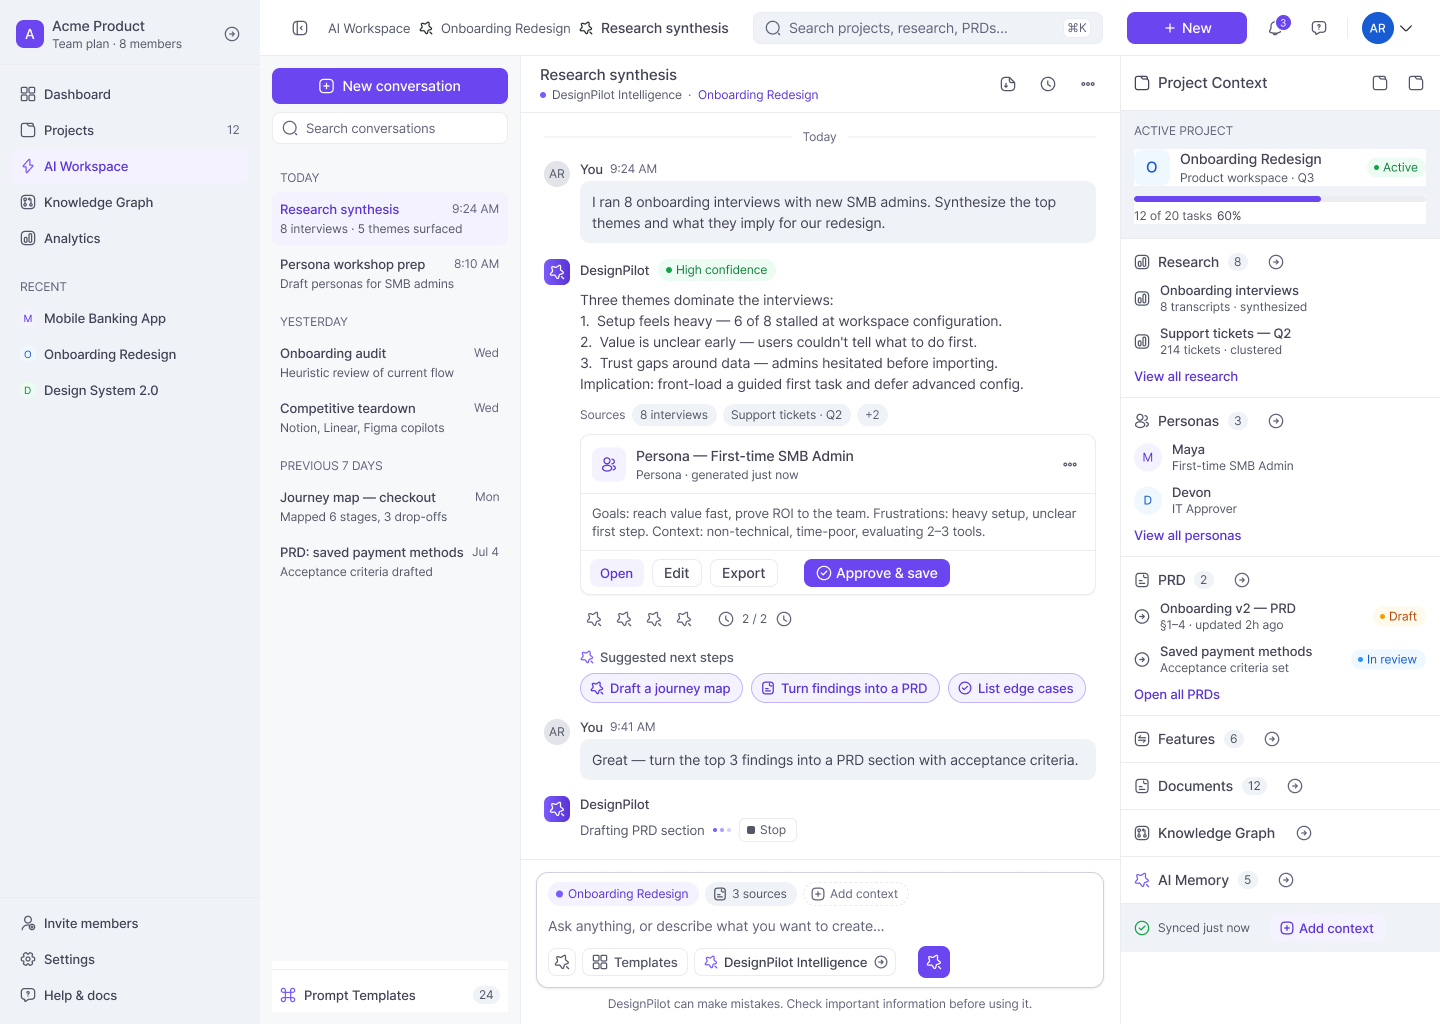Click the clock icon right of 2 / 2

pyautogui.click(x=784, y=619)
